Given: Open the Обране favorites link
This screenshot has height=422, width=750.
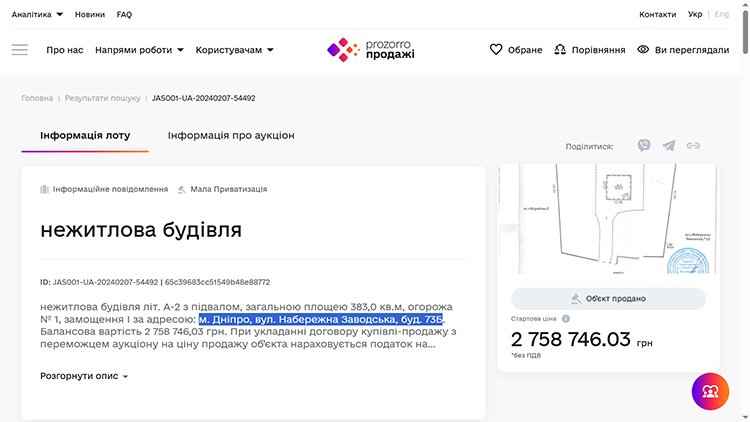Looking at the screenshot, I should (x=525, y=50).
